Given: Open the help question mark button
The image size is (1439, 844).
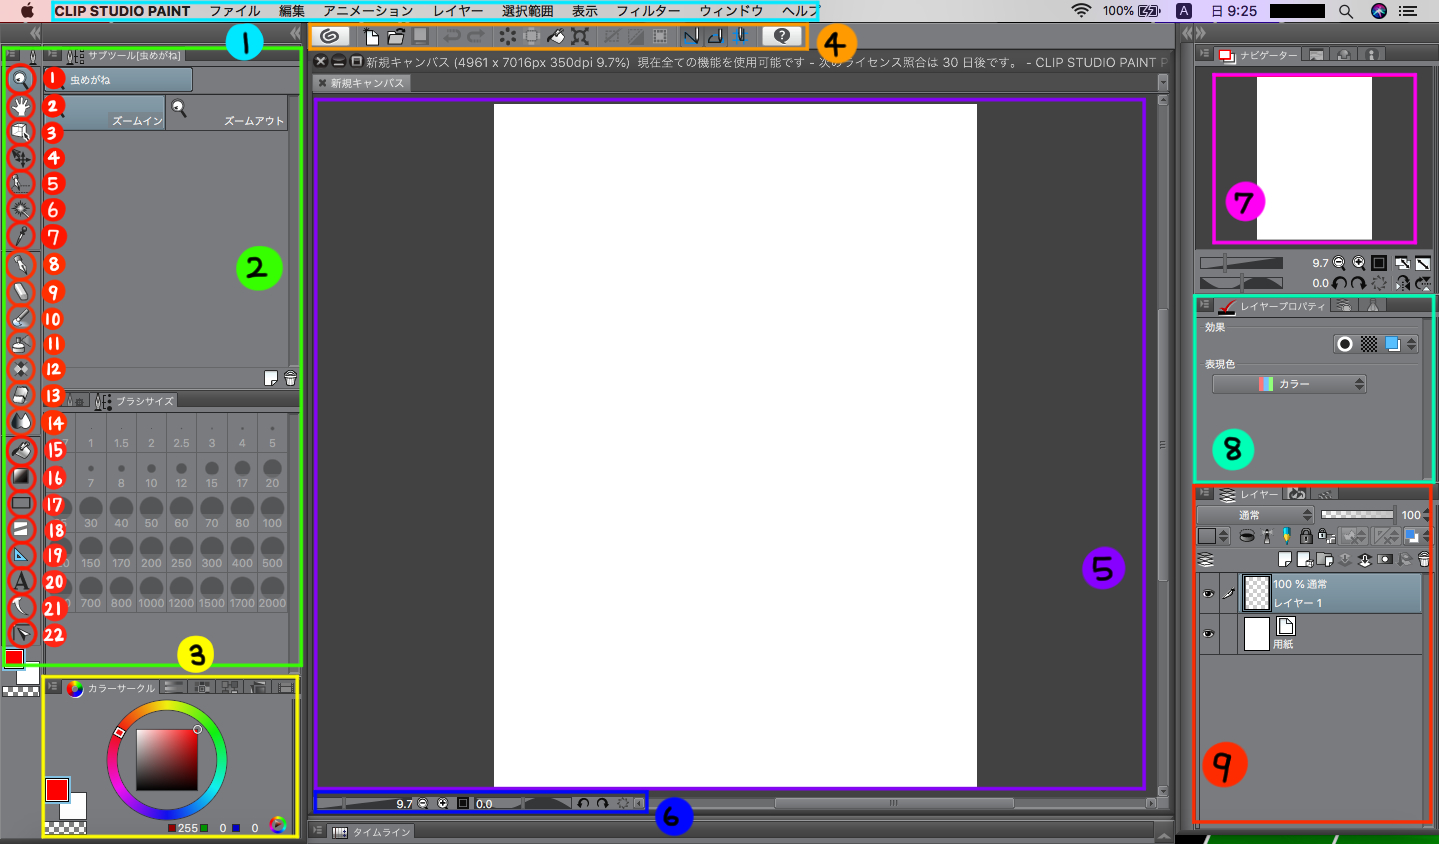Looking at the screenshot, I should (782, 36).
